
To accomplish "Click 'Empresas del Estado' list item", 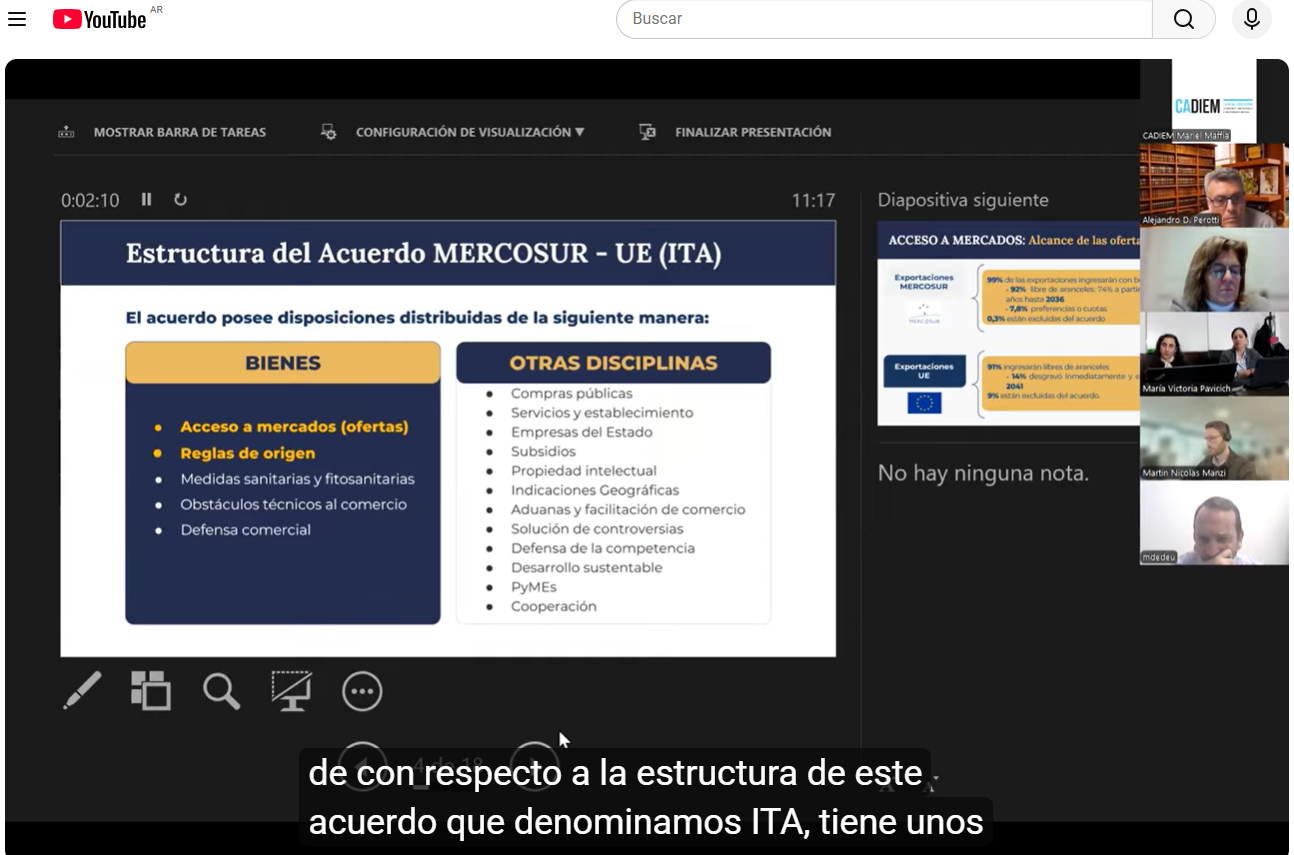I will (x=582, y=432).
